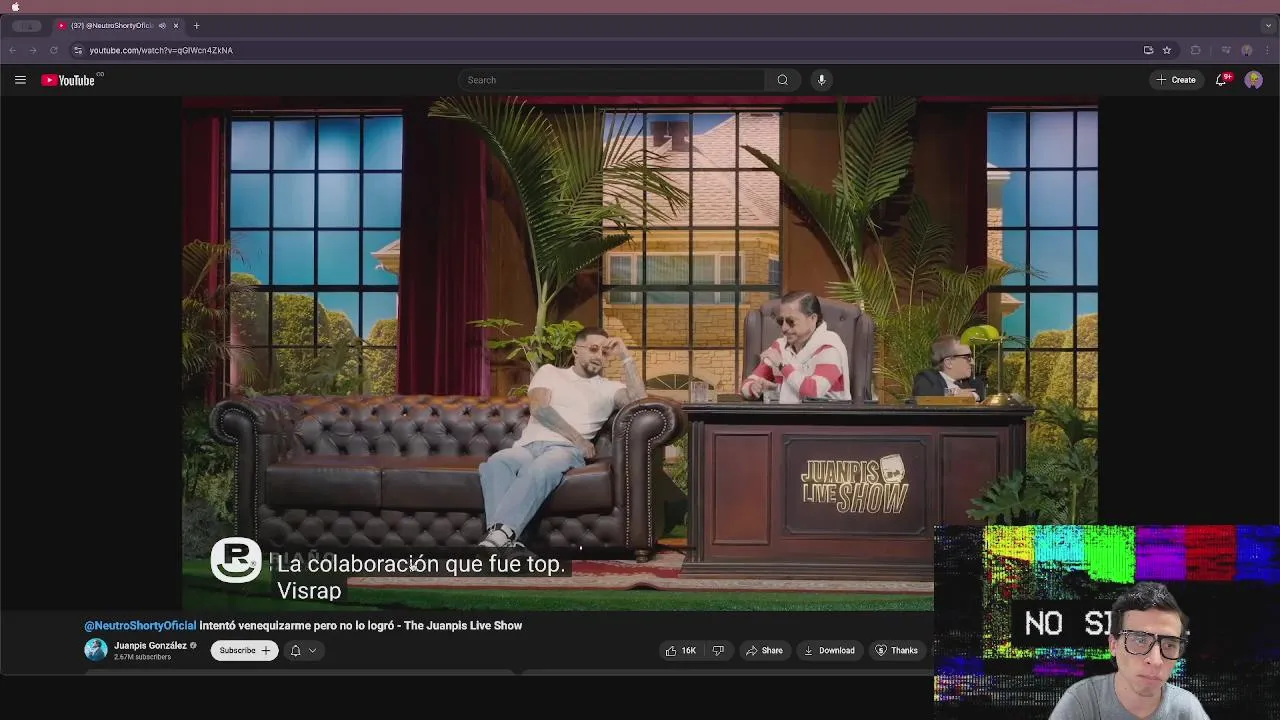Select the NeutroShortyOficial browser tab
This screenshot has height=720, width=1280.
point(118,25)
